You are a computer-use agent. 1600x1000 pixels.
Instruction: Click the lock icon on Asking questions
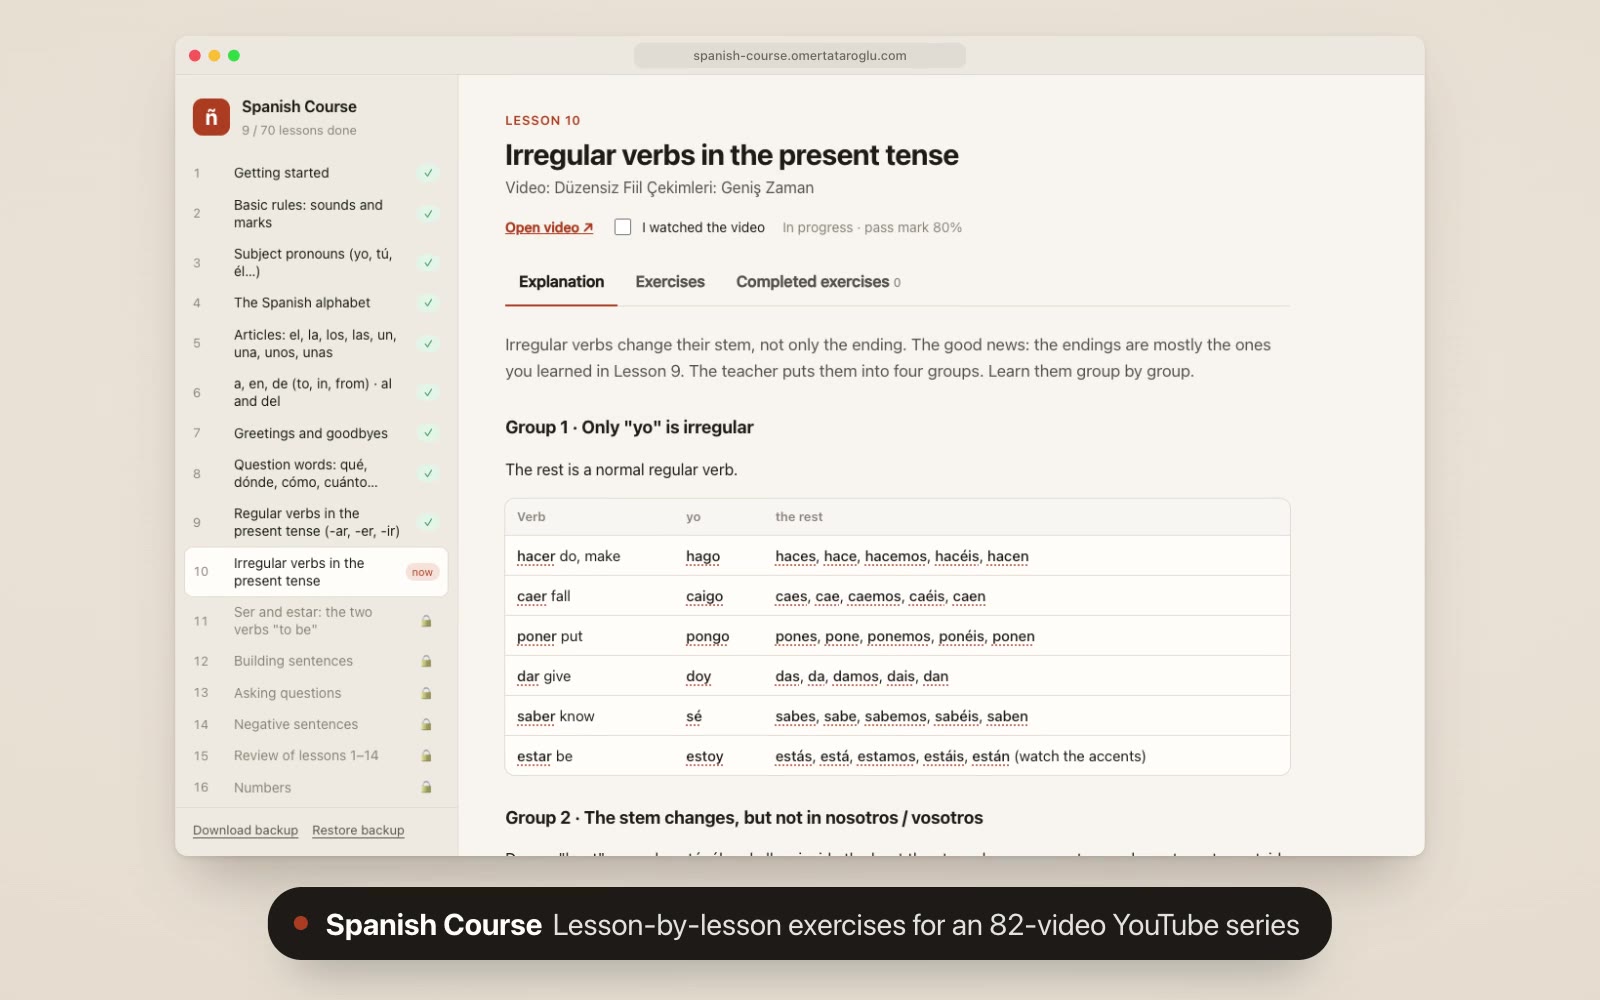[x=426, y=693]
